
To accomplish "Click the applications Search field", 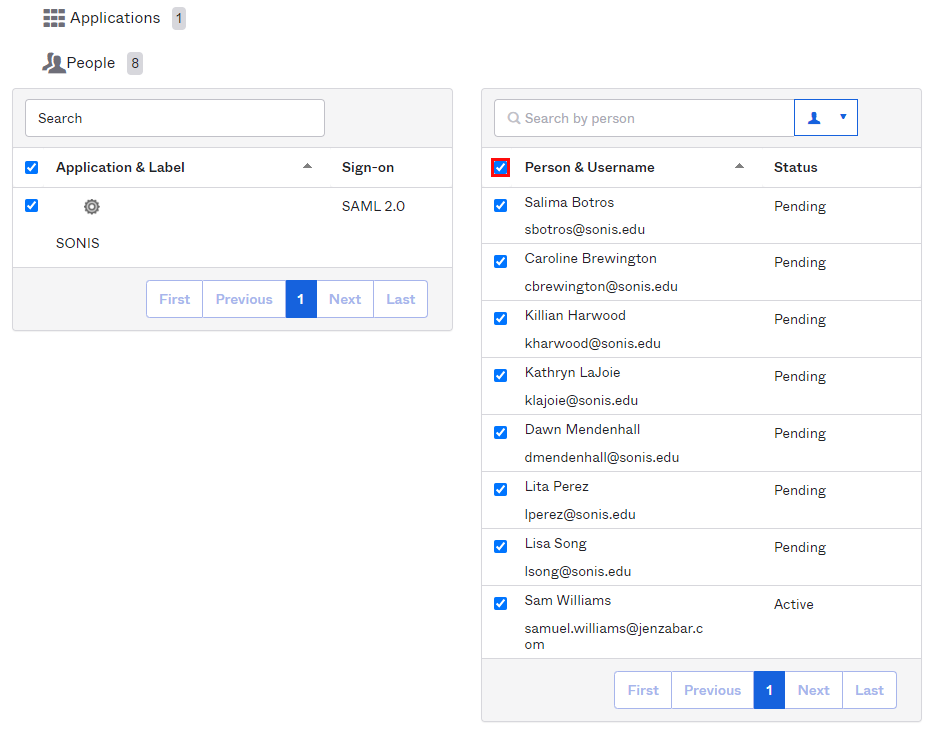I will pyautogui.click(x=175, y=118).
